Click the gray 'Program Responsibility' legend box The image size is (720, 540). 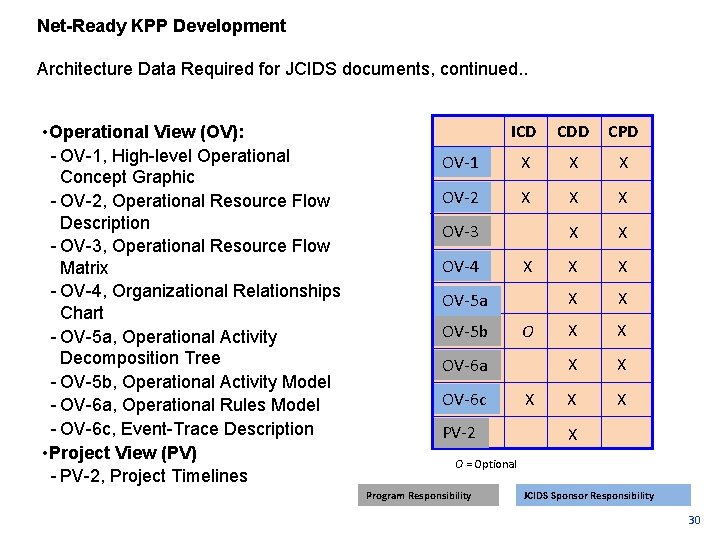(428, 495)
